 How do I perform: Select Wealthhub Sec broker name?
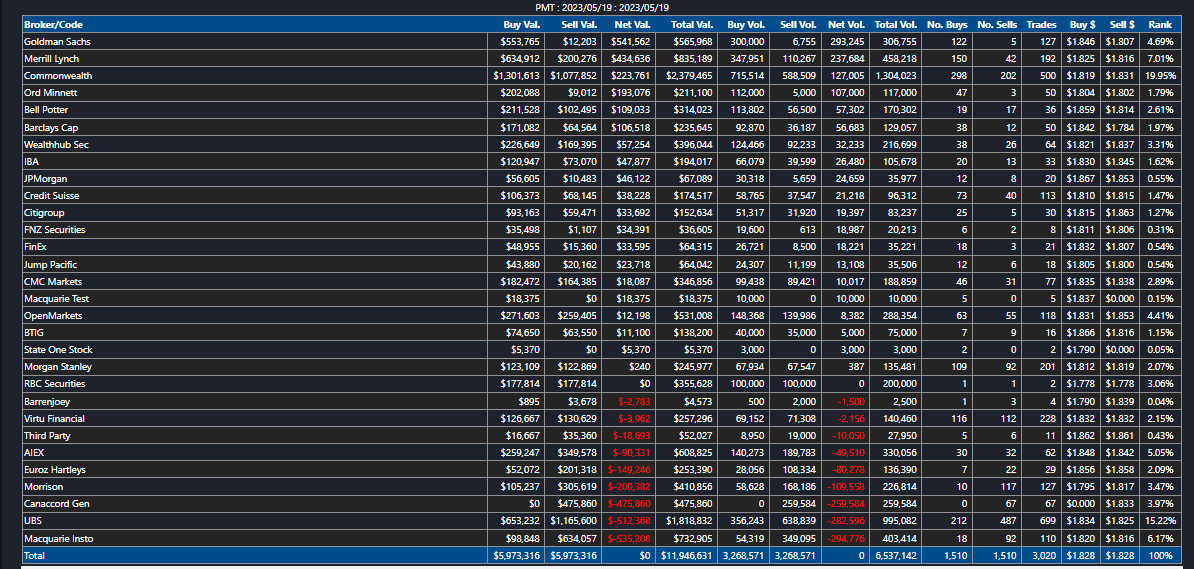coord(56,144)
